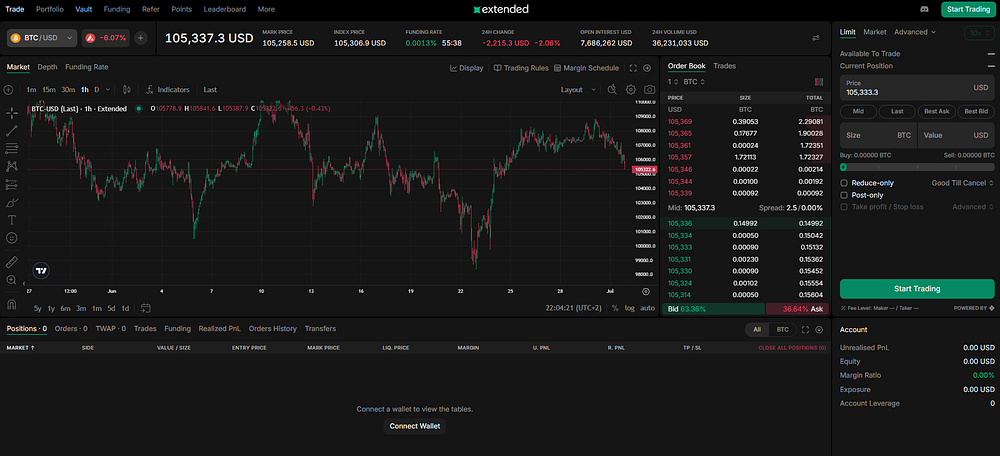Set price with the Best Ask button

click(937, 111)
